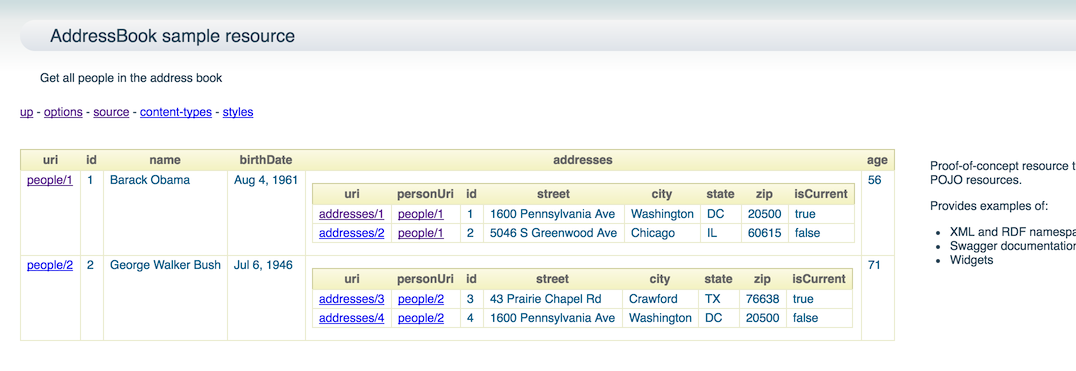The height and width of the screenshot is (371, 1076).
Task: Open the people/1 link in the outer uri column
Action: point(49,180)
